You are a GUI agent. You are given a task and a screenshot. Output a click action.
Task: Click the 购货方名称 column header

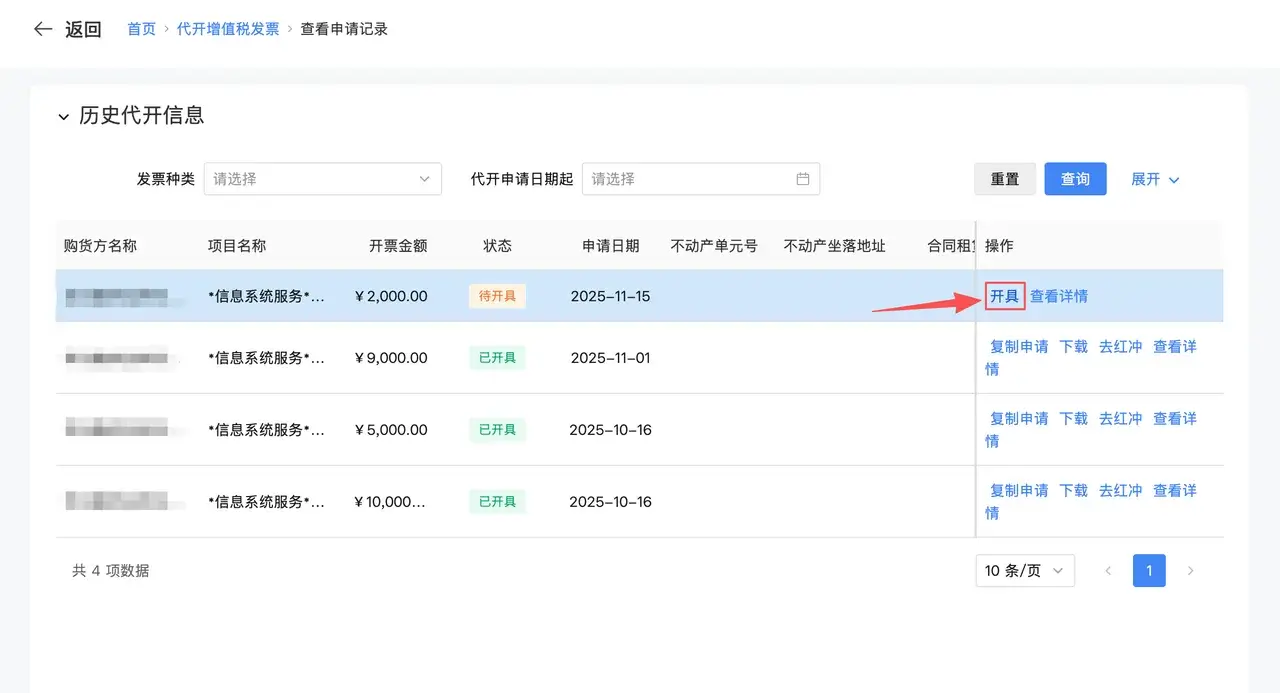tap(100, 246)
